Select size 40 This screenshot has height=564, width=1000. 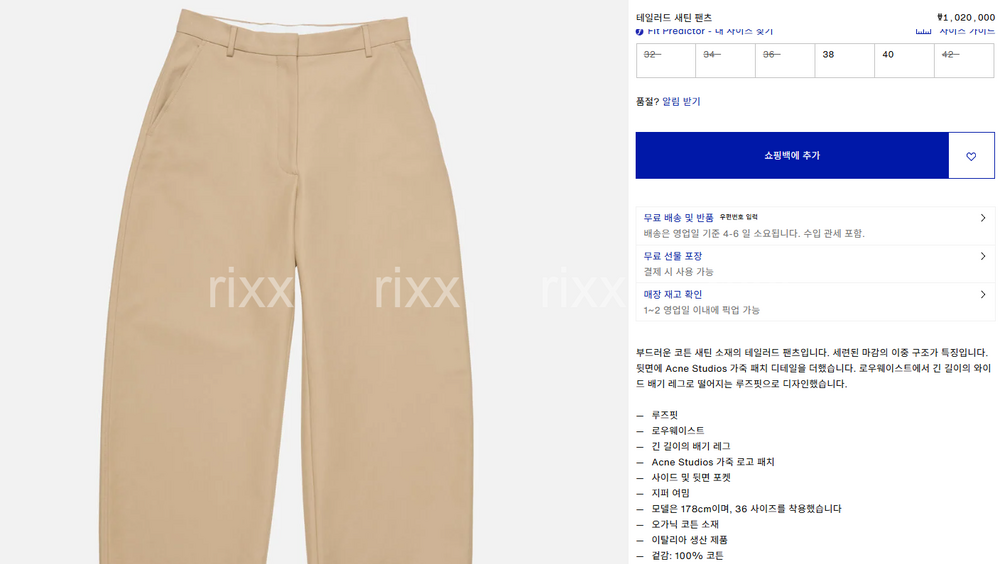click(x=904, y=61)
